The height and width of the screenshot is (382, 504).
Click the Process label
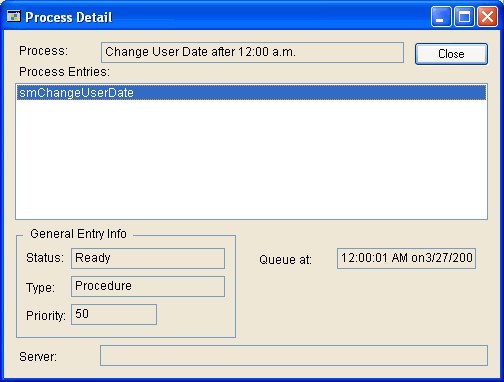(43, 51)
